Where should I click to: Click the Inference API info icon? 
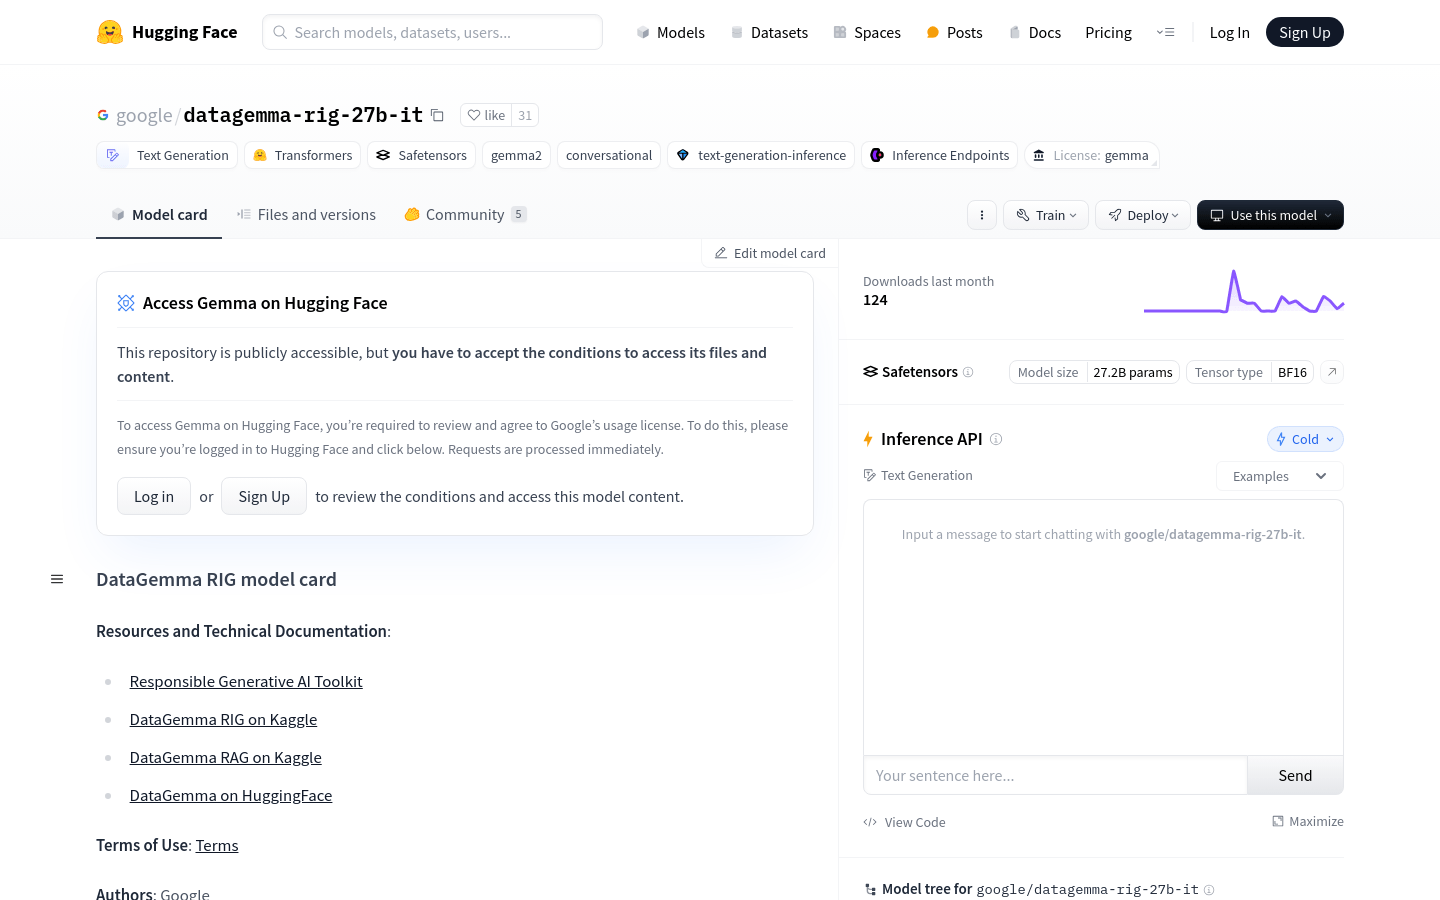point(996,439)
